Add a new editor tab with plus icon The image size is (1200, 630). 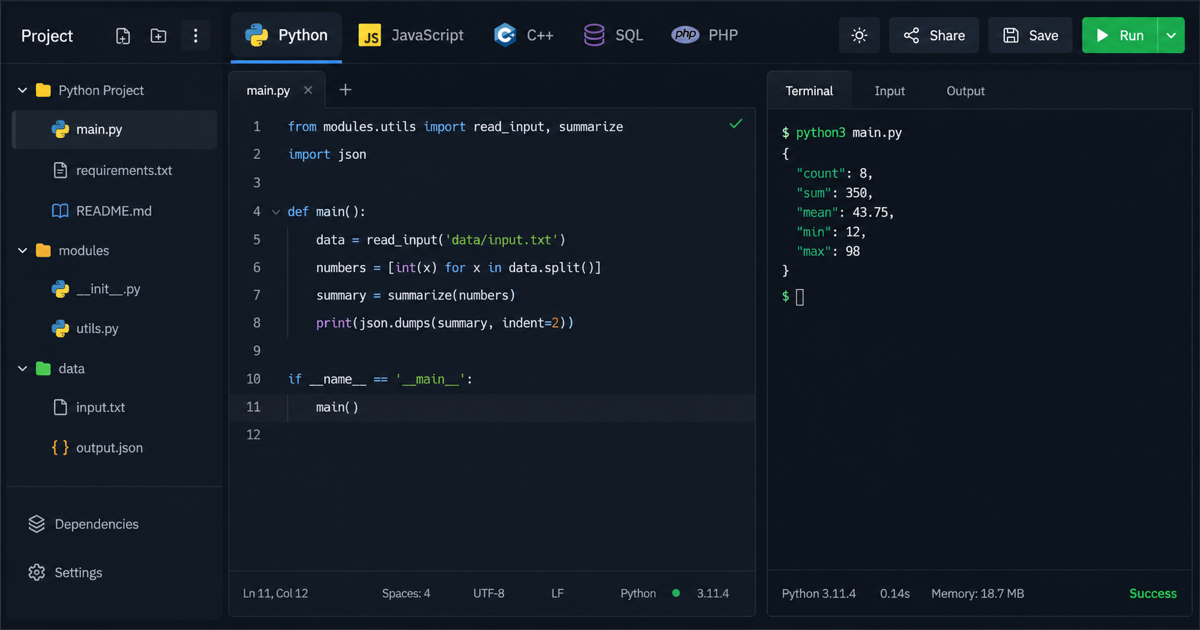[345, 90]
